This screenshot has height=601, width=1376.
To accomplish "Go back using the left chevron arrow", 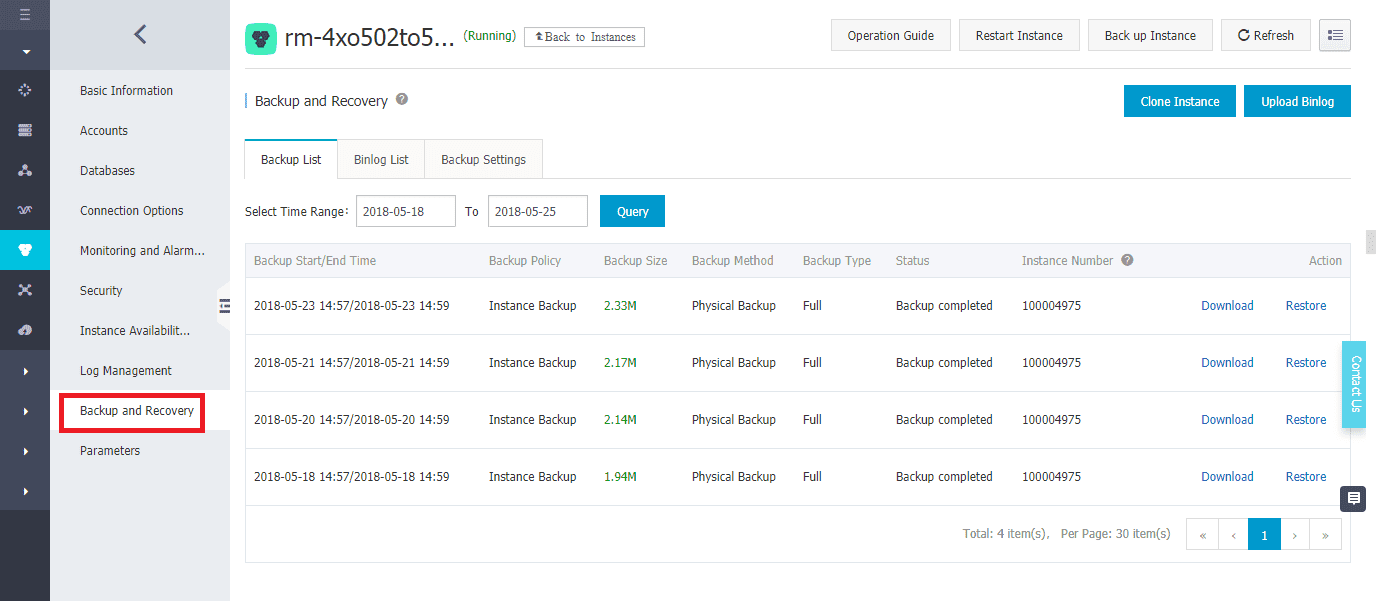I will (140, 35).
